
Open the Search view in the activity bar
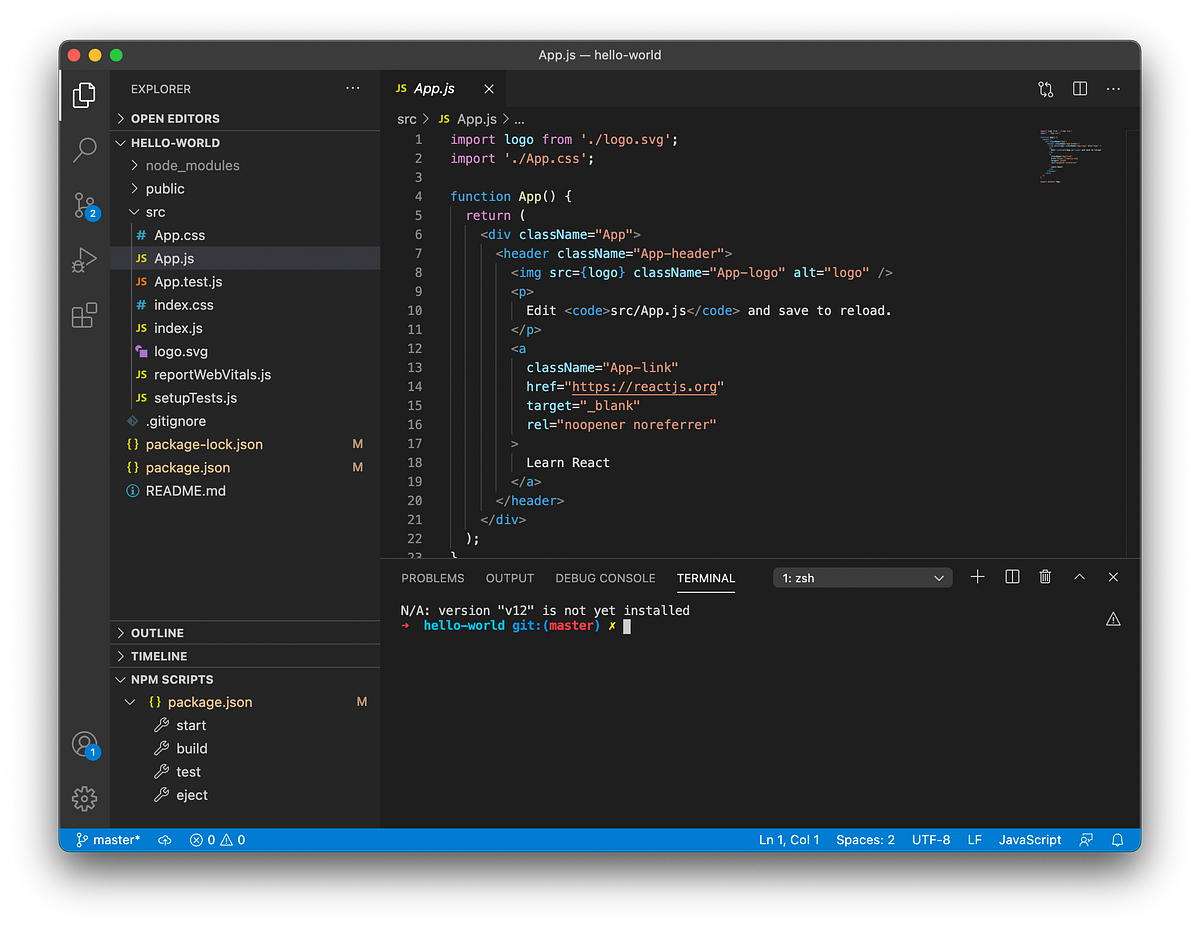point(84,150)
